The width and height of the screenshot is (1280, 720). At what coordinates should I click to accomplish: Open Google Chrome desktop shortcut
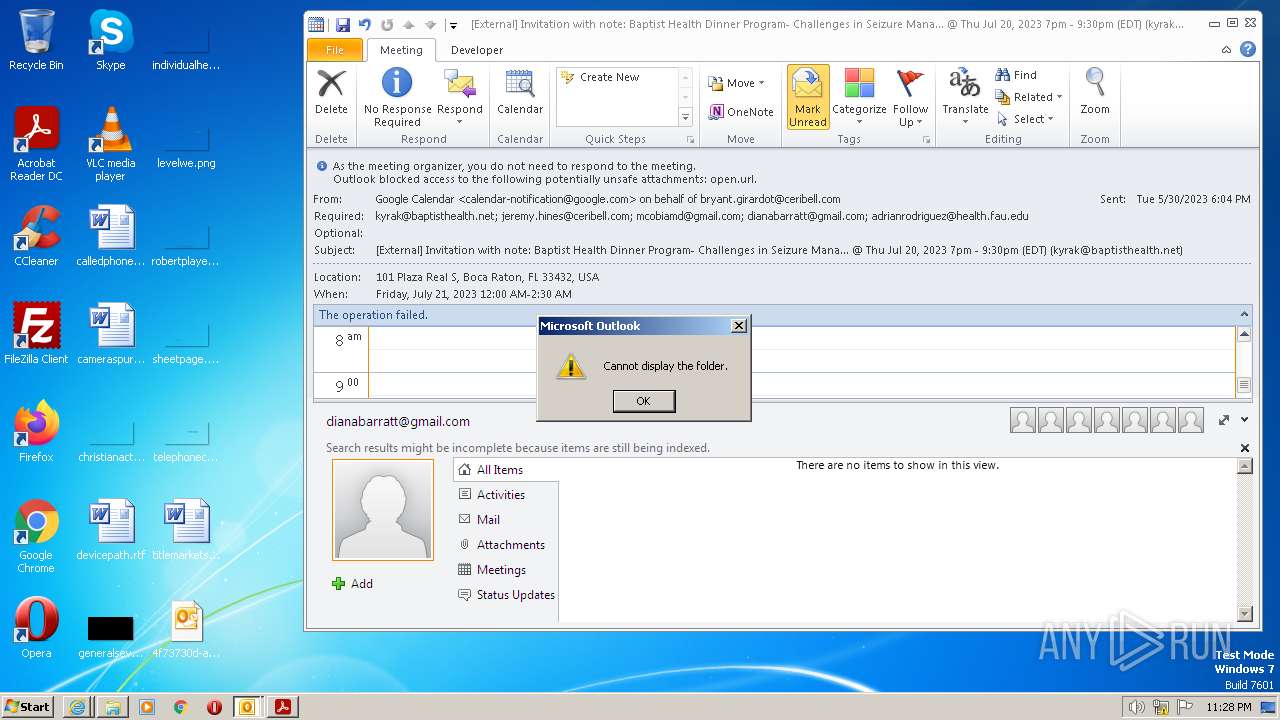point(36,536)
